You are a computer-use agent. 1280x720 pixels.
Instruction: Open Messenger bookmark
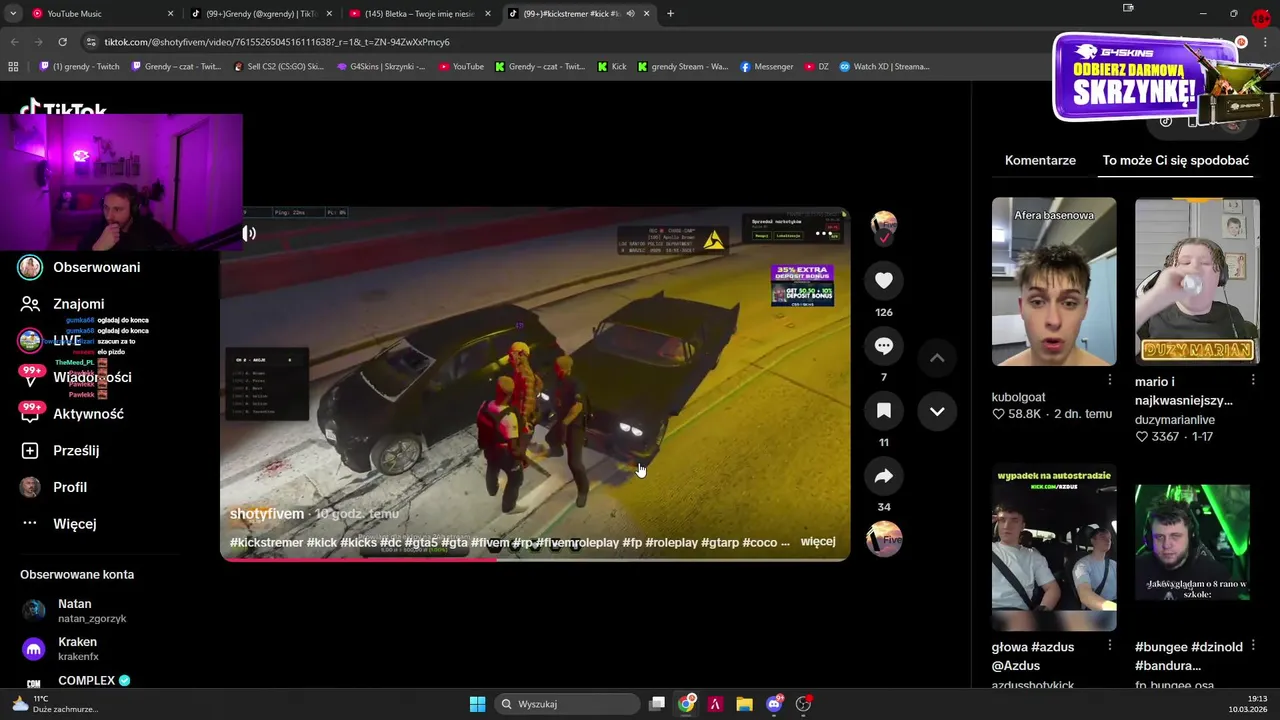coord(767,67)
